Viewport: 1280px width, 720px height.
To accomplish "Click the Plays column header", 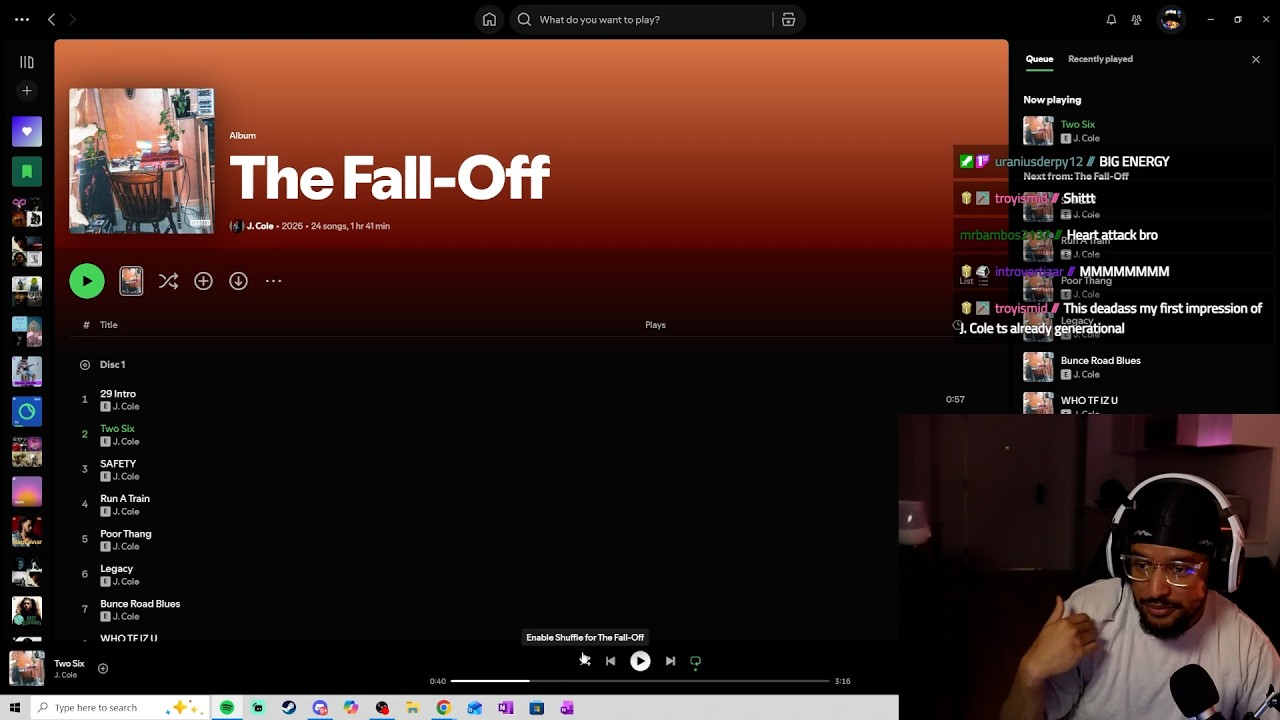I will coord(655,325).
